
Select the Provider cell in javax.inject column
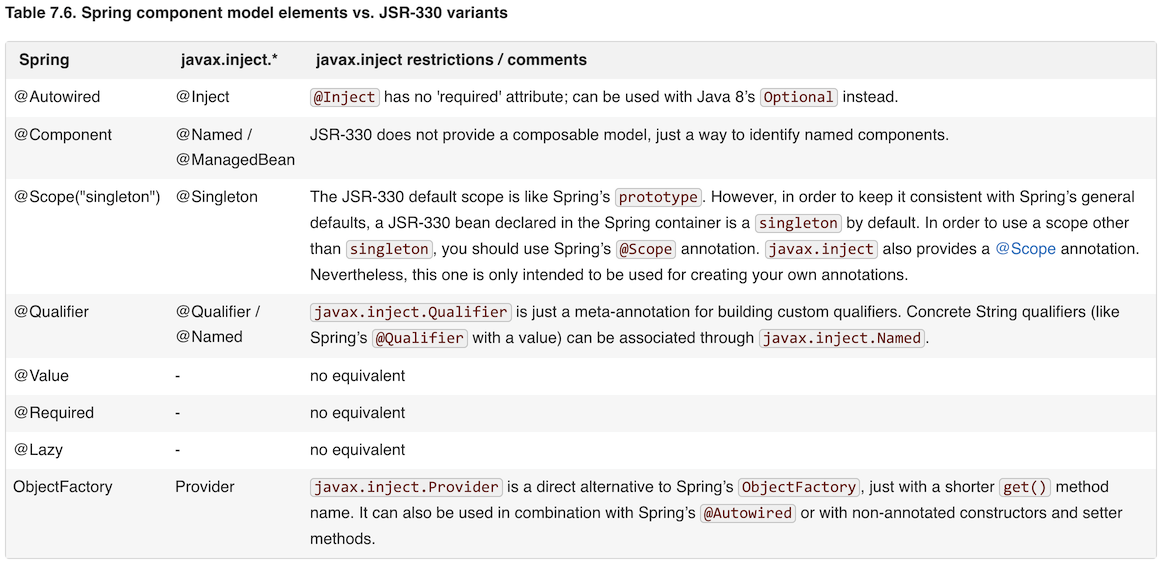[x=205, y=487]
